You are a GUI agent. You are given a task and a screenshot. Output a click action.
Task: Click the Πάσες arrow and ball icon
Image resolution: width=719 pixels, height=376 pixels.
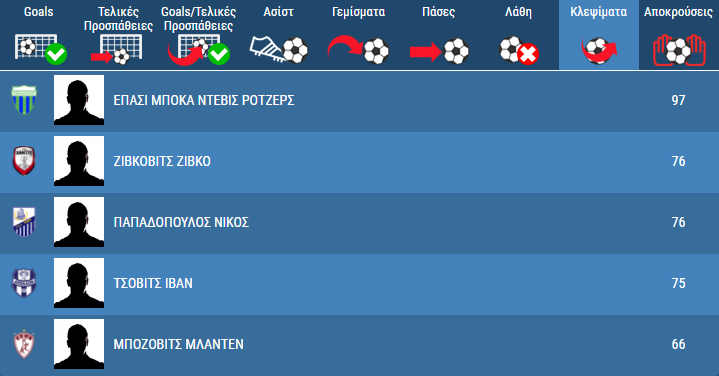[x=439, y=50]
